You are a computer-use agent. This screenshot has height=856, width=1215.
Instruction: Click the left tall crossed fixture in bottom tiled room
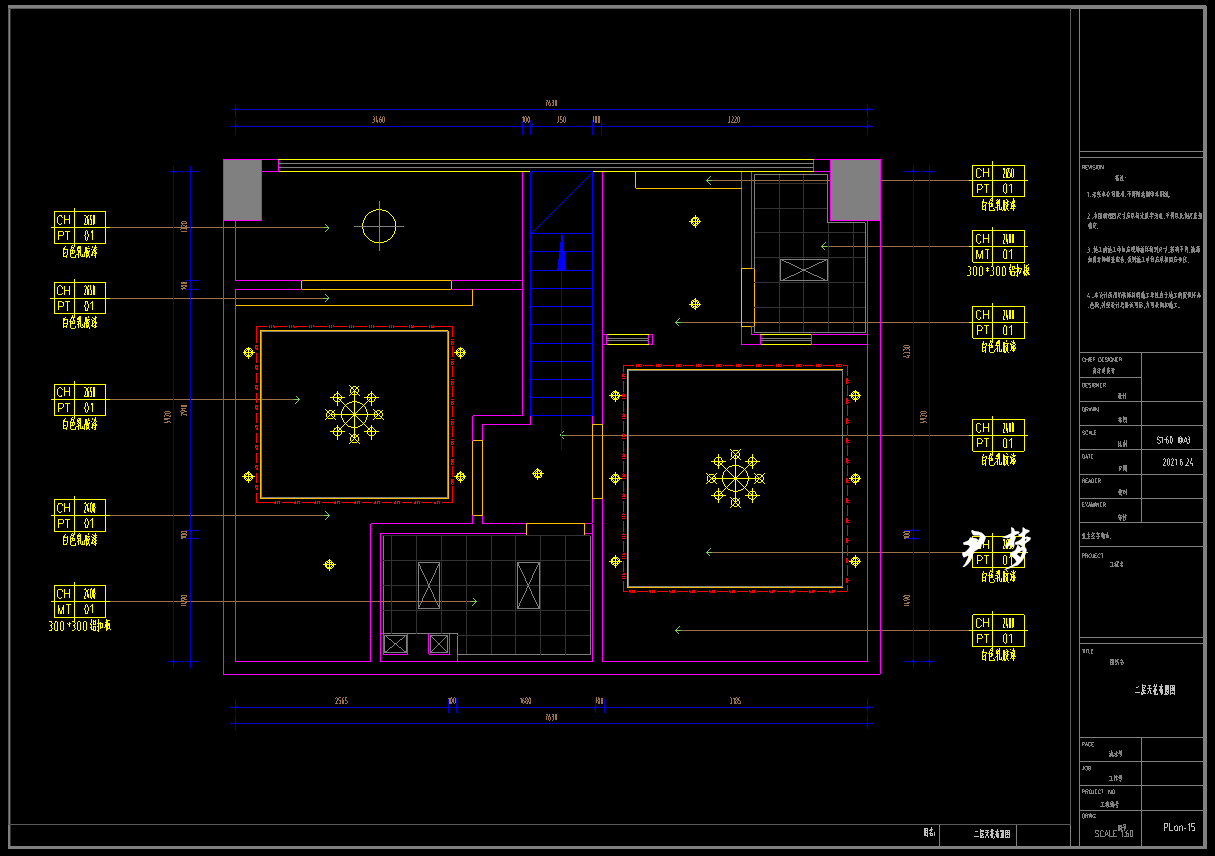point(429,585)
